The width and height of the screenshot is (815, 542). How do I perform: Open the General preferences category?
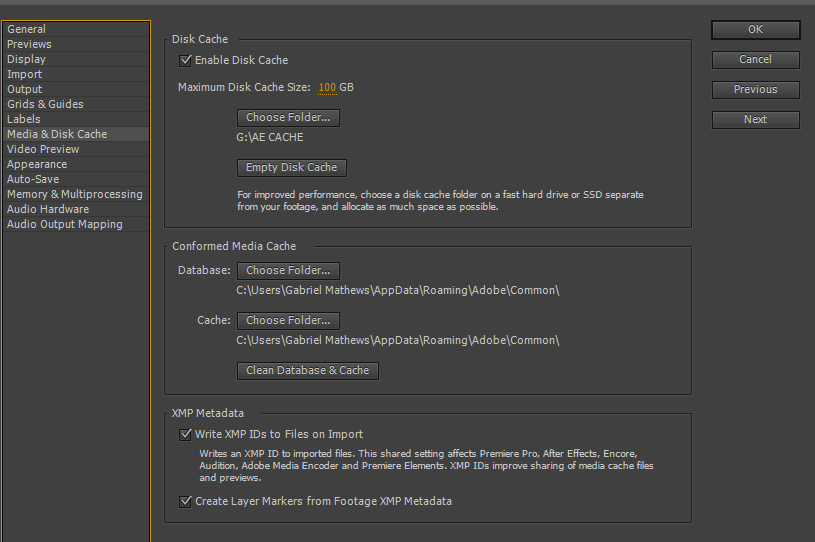27,30
